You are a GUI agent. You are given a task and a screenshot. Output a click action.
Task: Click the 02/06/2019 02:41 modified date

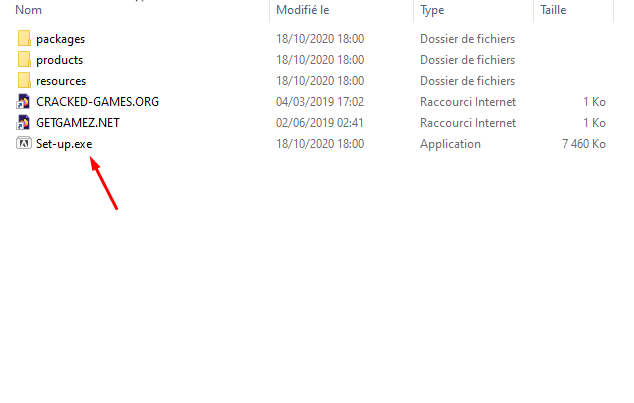[320, 123]
